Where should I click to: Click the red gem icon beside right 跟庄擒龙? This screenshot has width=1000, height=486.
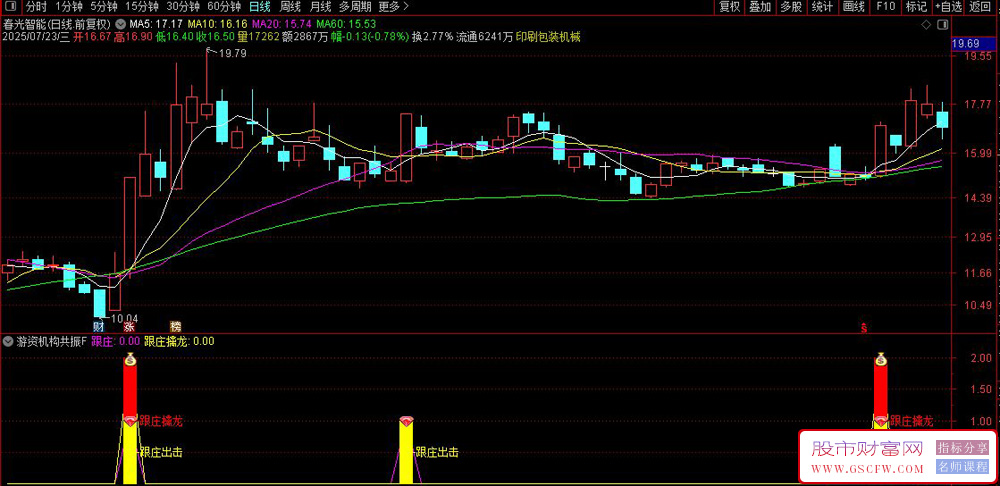click(x=881, y=421)
